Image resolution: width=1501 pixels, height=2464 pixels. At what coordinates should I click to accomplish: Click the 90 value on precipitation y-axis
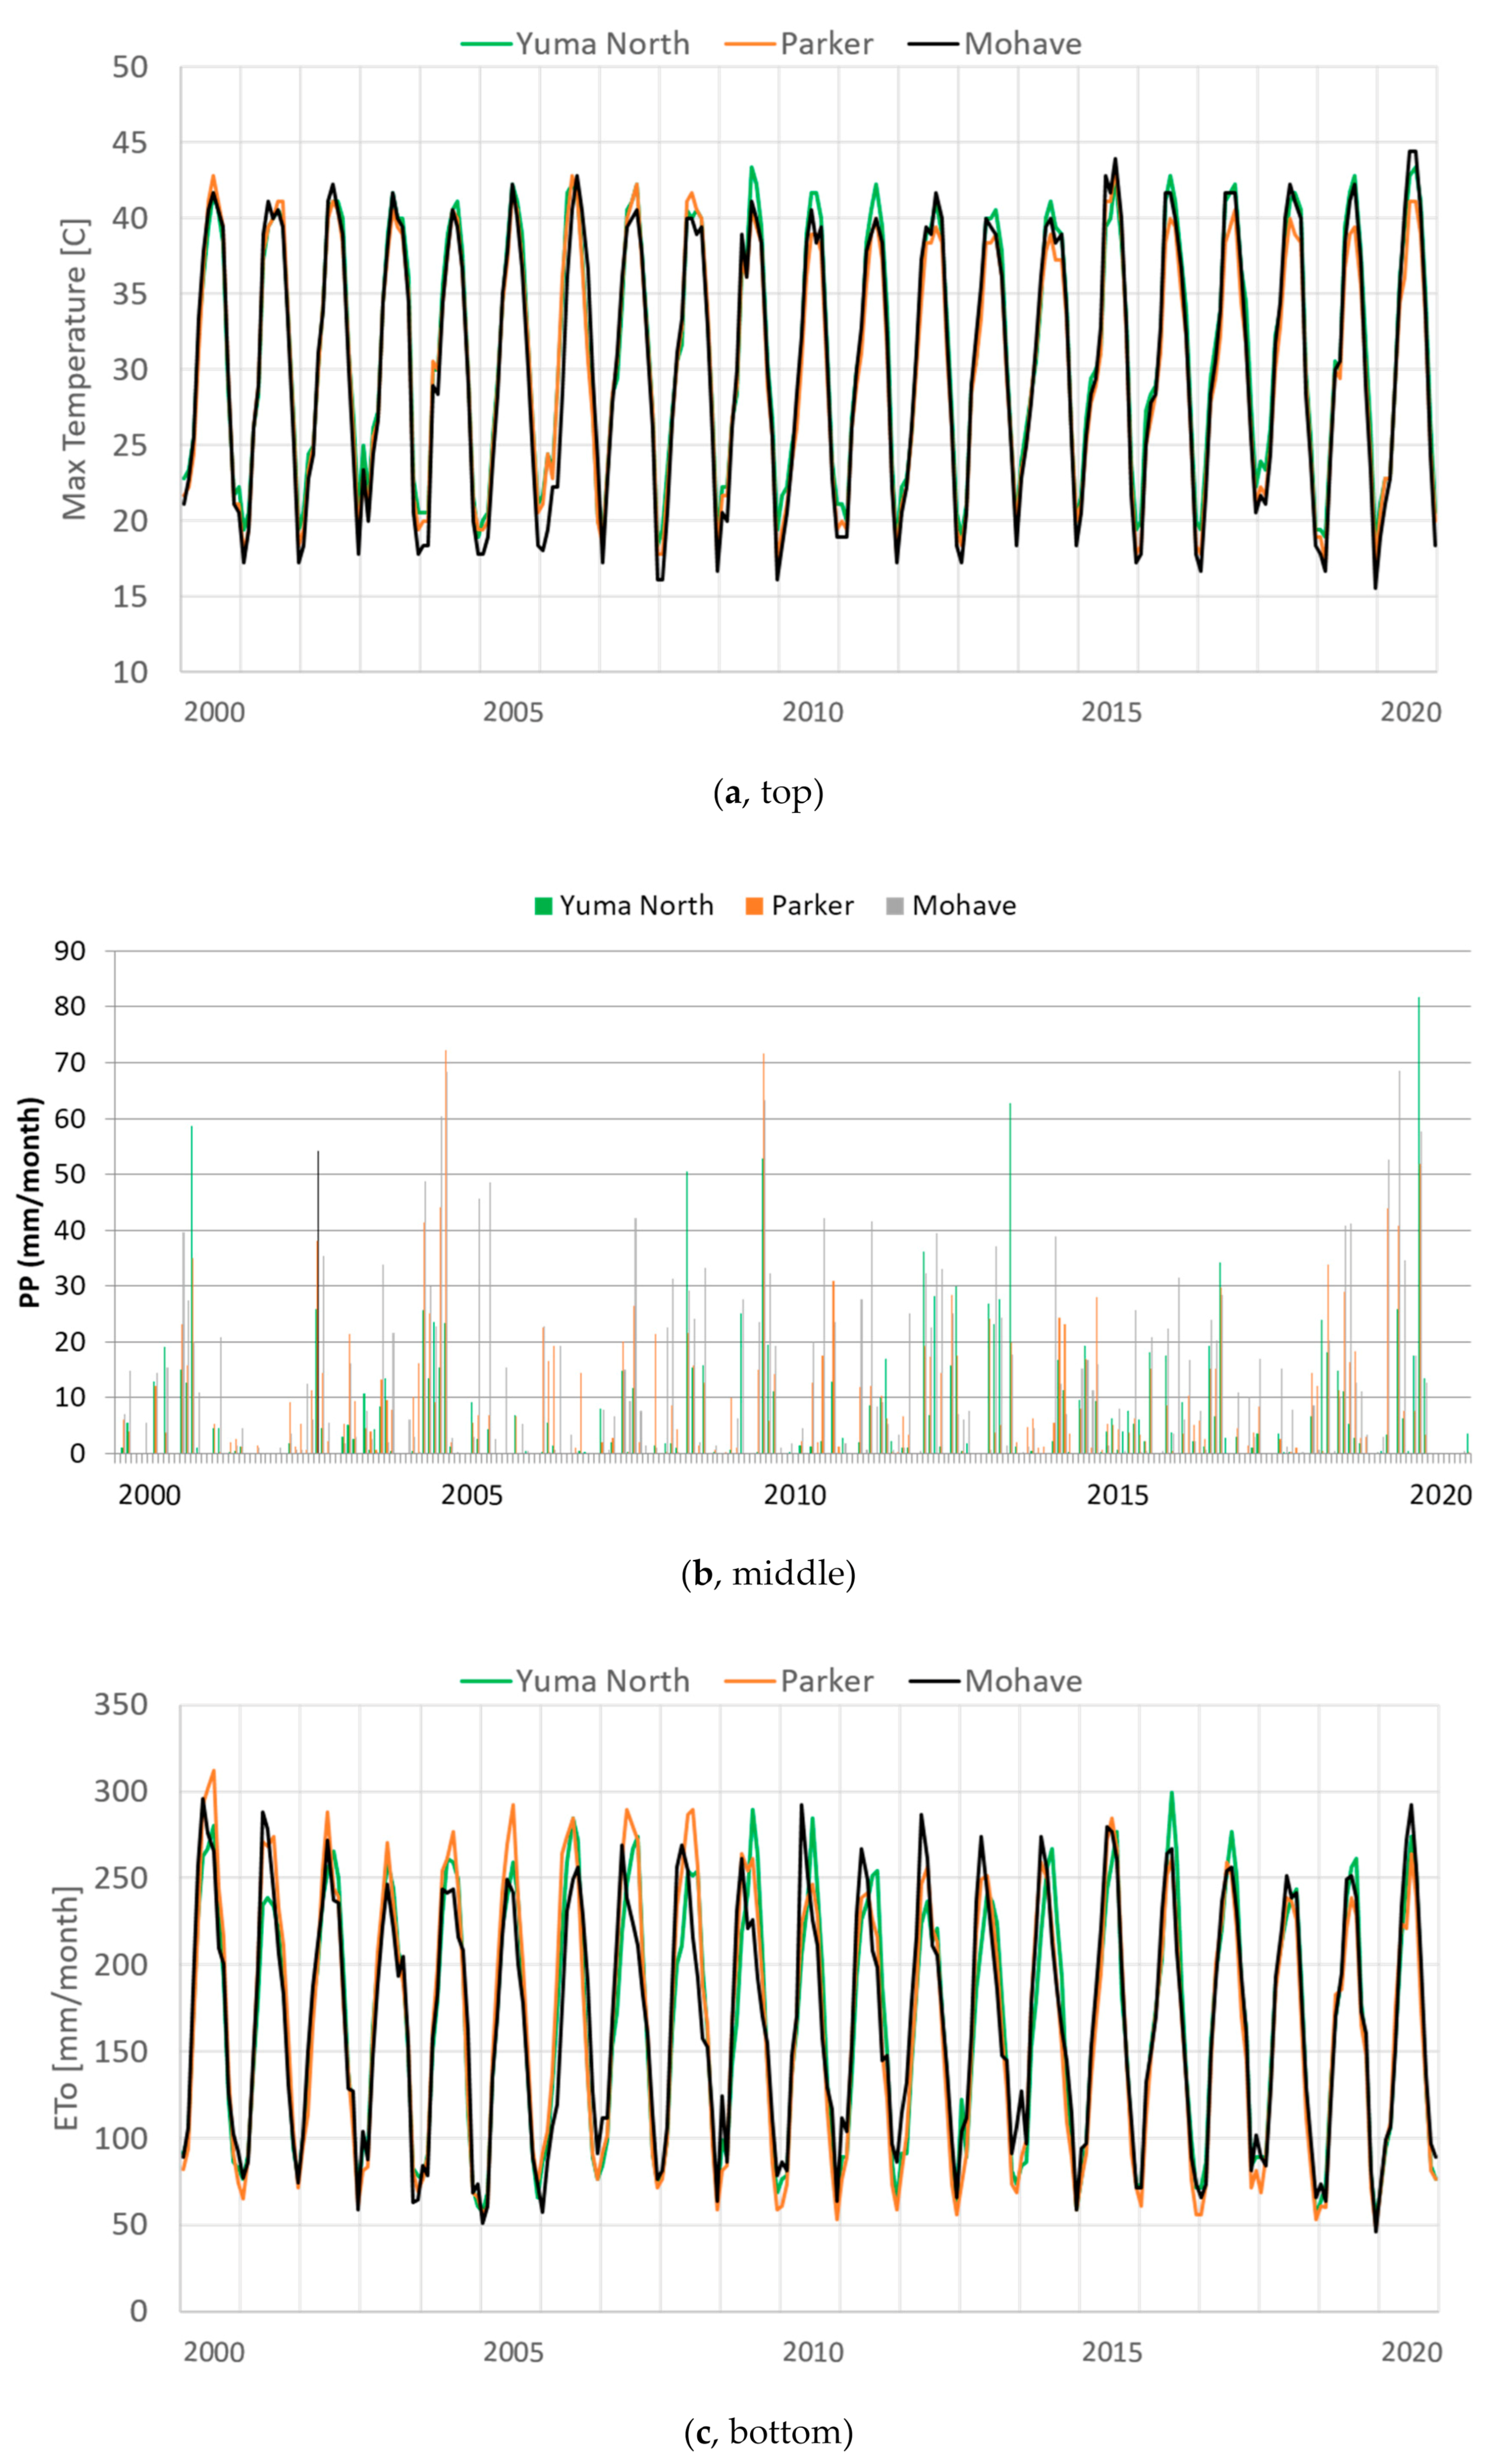(70, 951)
